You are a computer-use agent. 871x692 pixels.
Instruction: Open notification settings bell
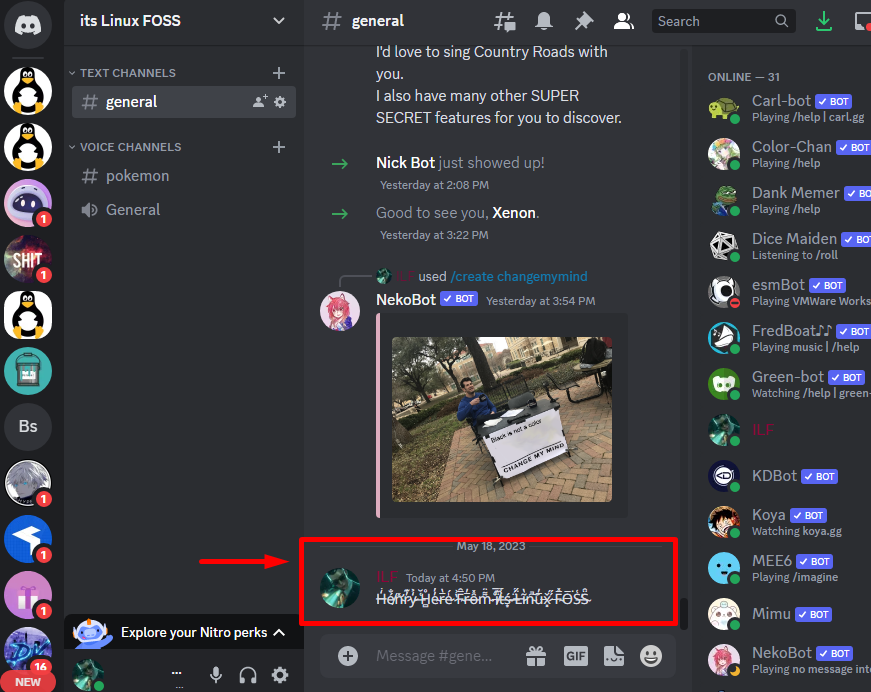[x=544, y=22]
